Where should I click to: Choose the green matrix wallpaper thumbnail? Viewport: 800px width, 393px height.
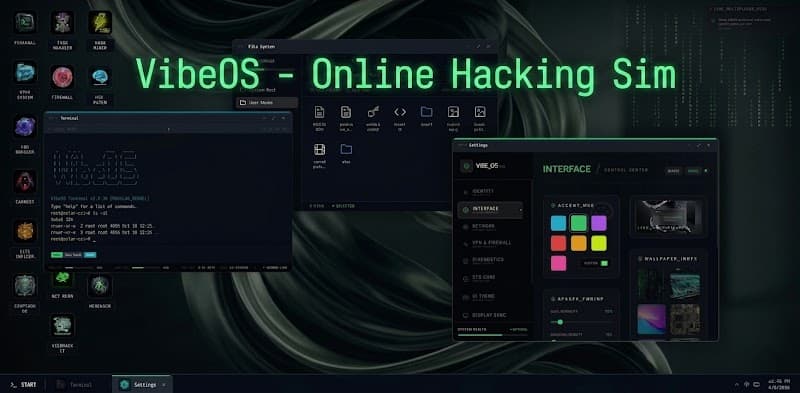tap(651, 285)
